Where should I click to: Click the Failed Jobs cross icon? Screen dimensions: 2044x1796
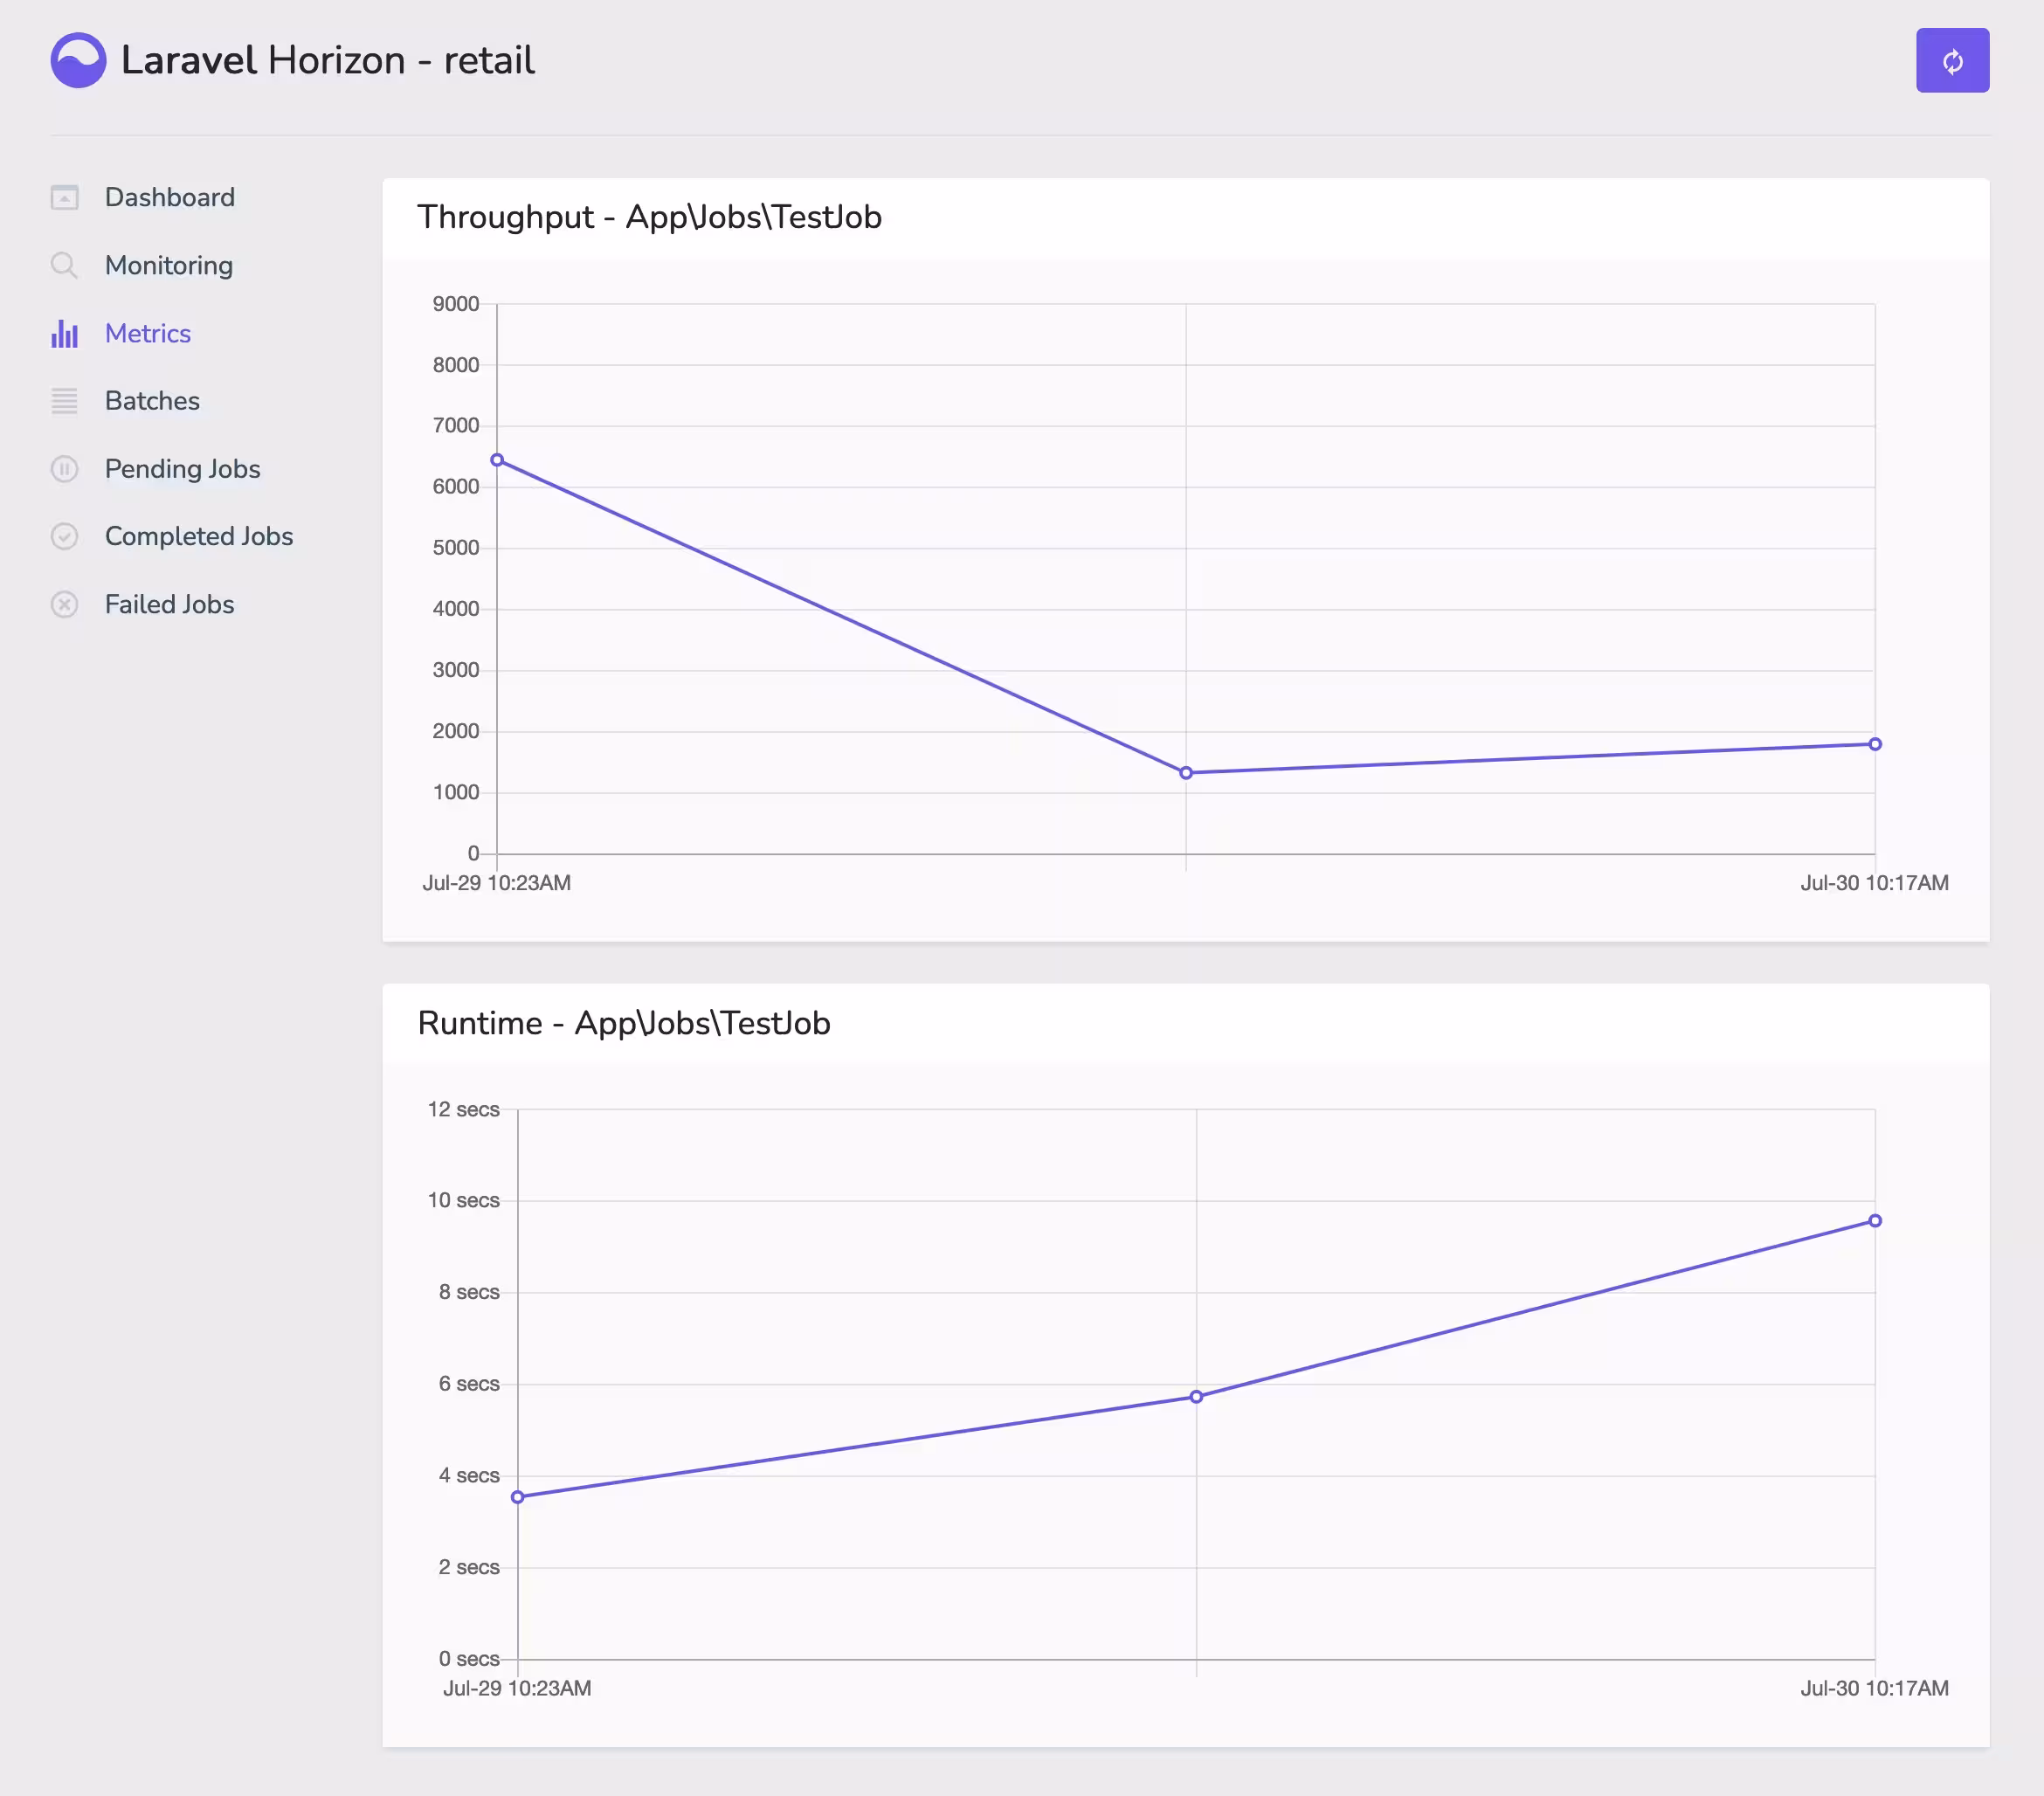click(x=64, y=605)
